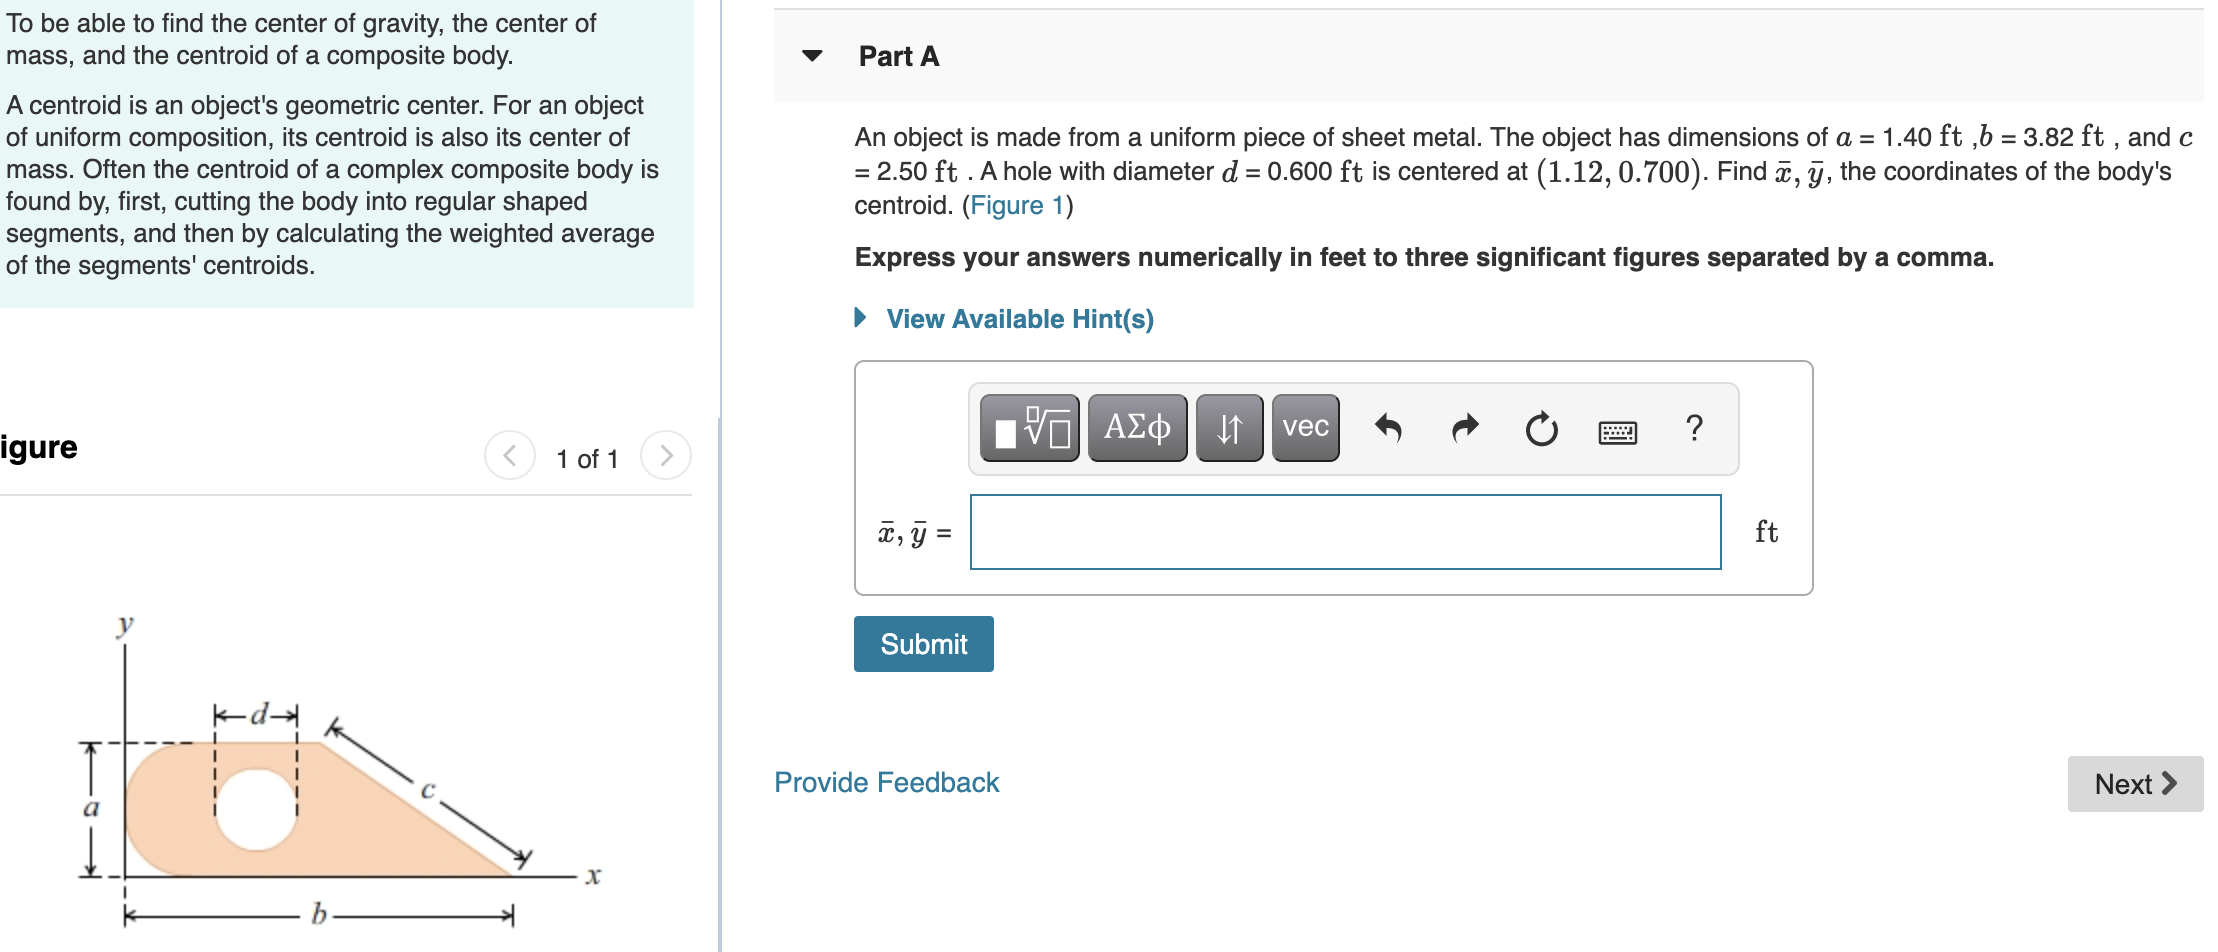Viewport: 2218px width, 952px height.
Task: Reset the answer input field
Action: coord(1539,430)
